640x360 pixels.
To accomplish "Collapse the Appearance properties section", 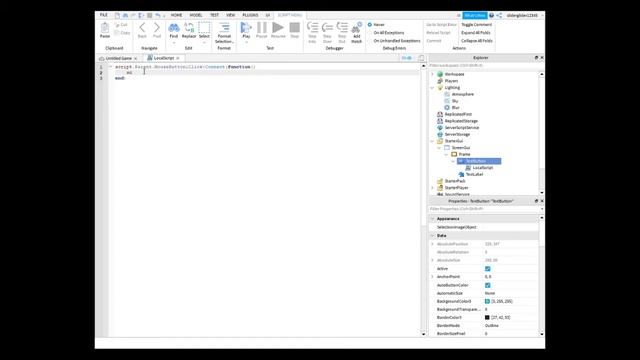I will 432,219.
